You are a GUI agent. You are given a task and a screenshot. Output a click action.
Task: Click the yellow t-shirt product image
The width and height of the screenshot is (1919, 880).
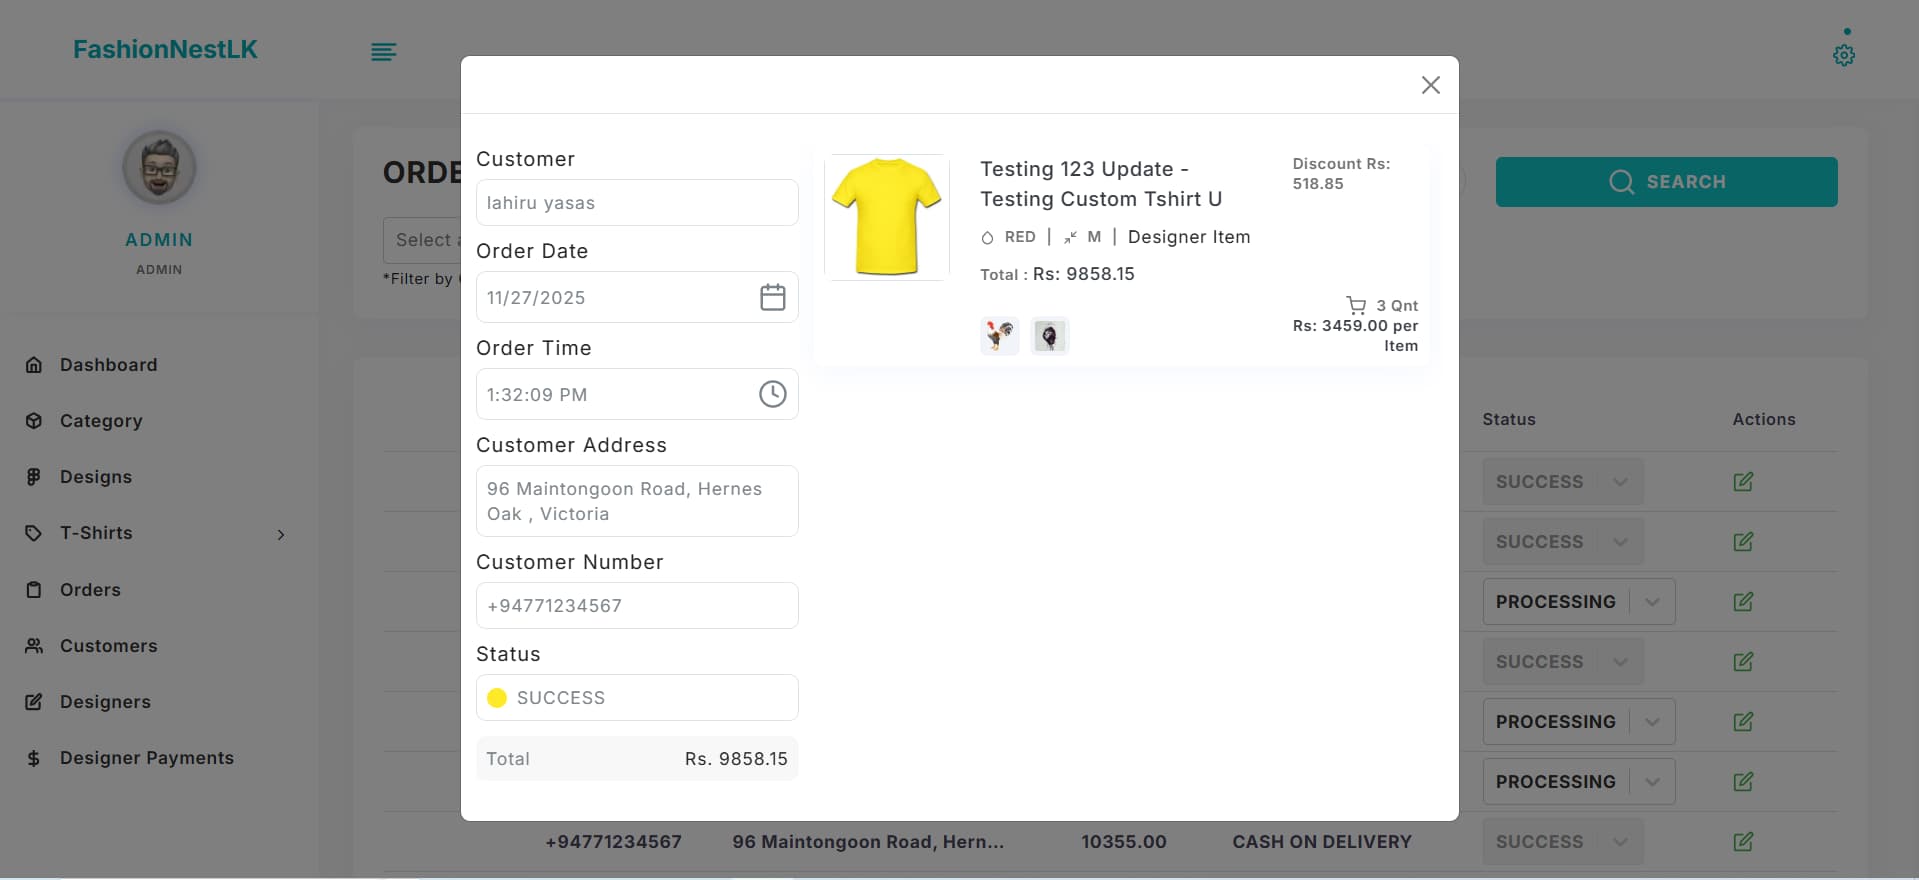point(887,217)
